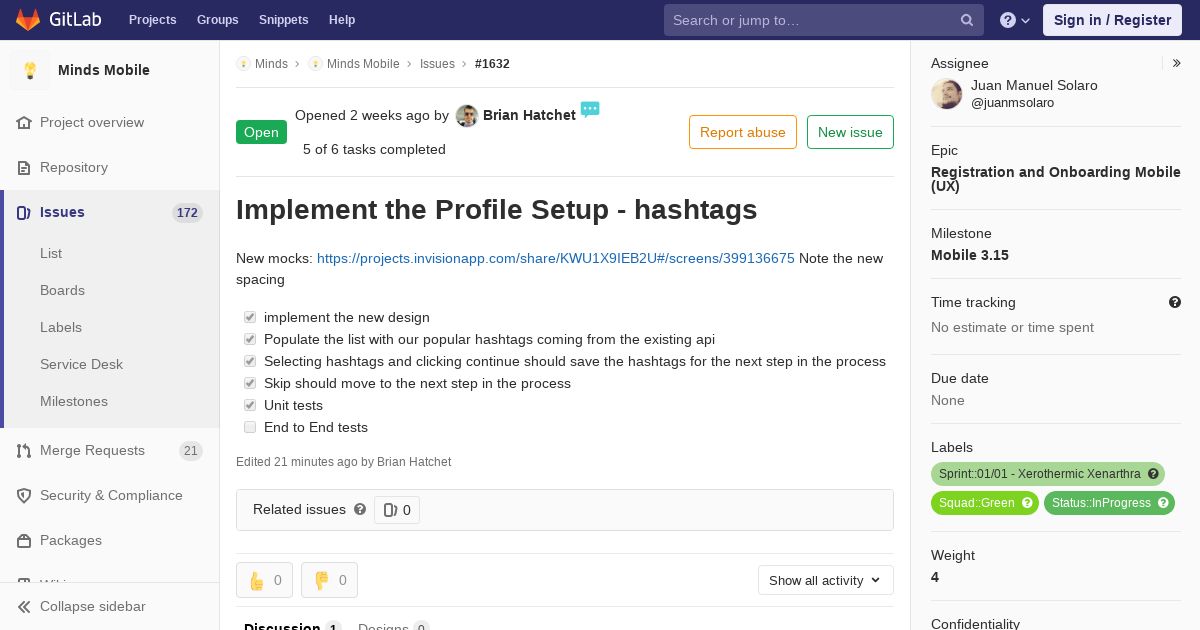Click the help icon on Squad::Green label
1200x630 pixels.
pyautogui.click(x=1027, y=503)
